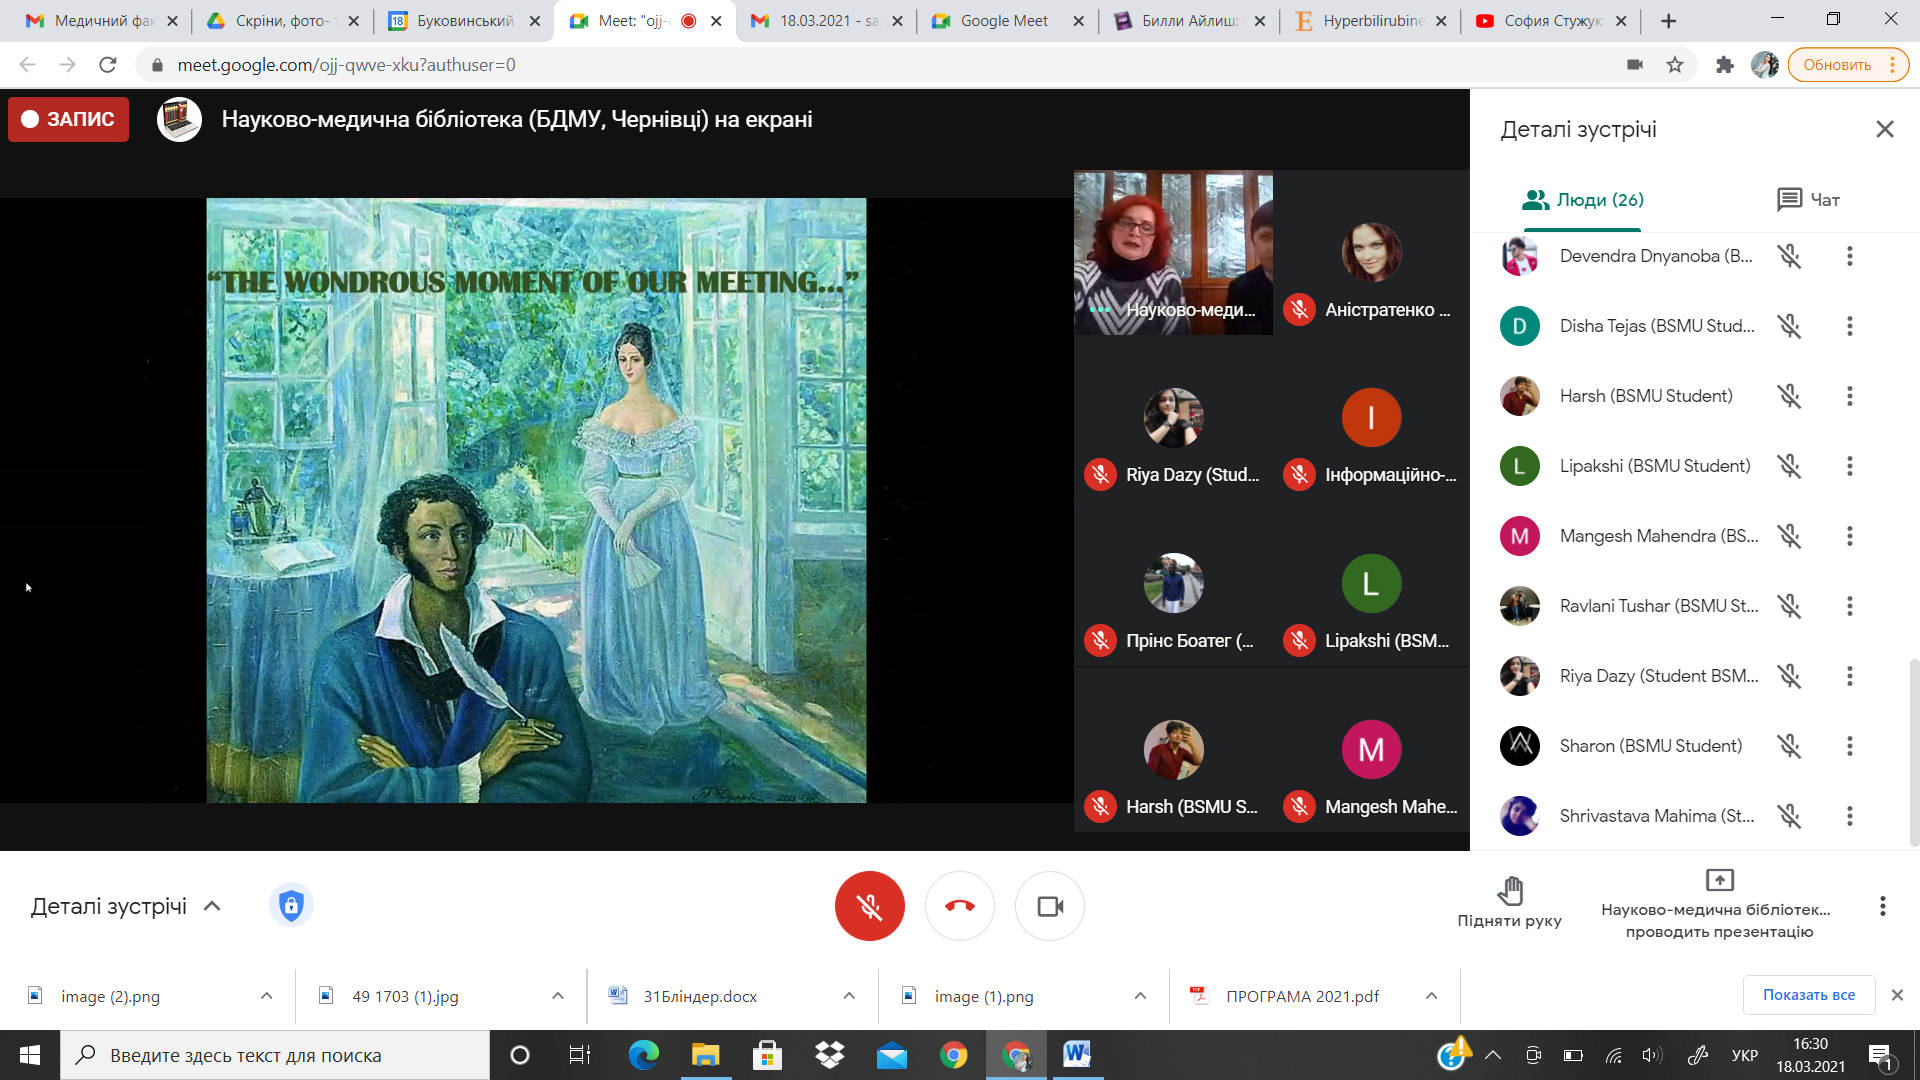Image resolution: width=1920 pixels, height=1080 pixels.
Task: Switch to the София Стужук YouTube tab
Action: click(x=1550, y=20)
